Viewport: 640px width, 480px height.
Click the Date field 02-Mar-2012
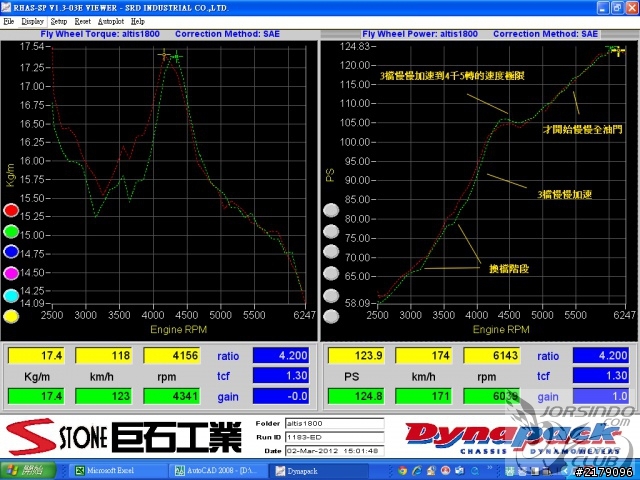pyautogui.click(x=334, y=451)
